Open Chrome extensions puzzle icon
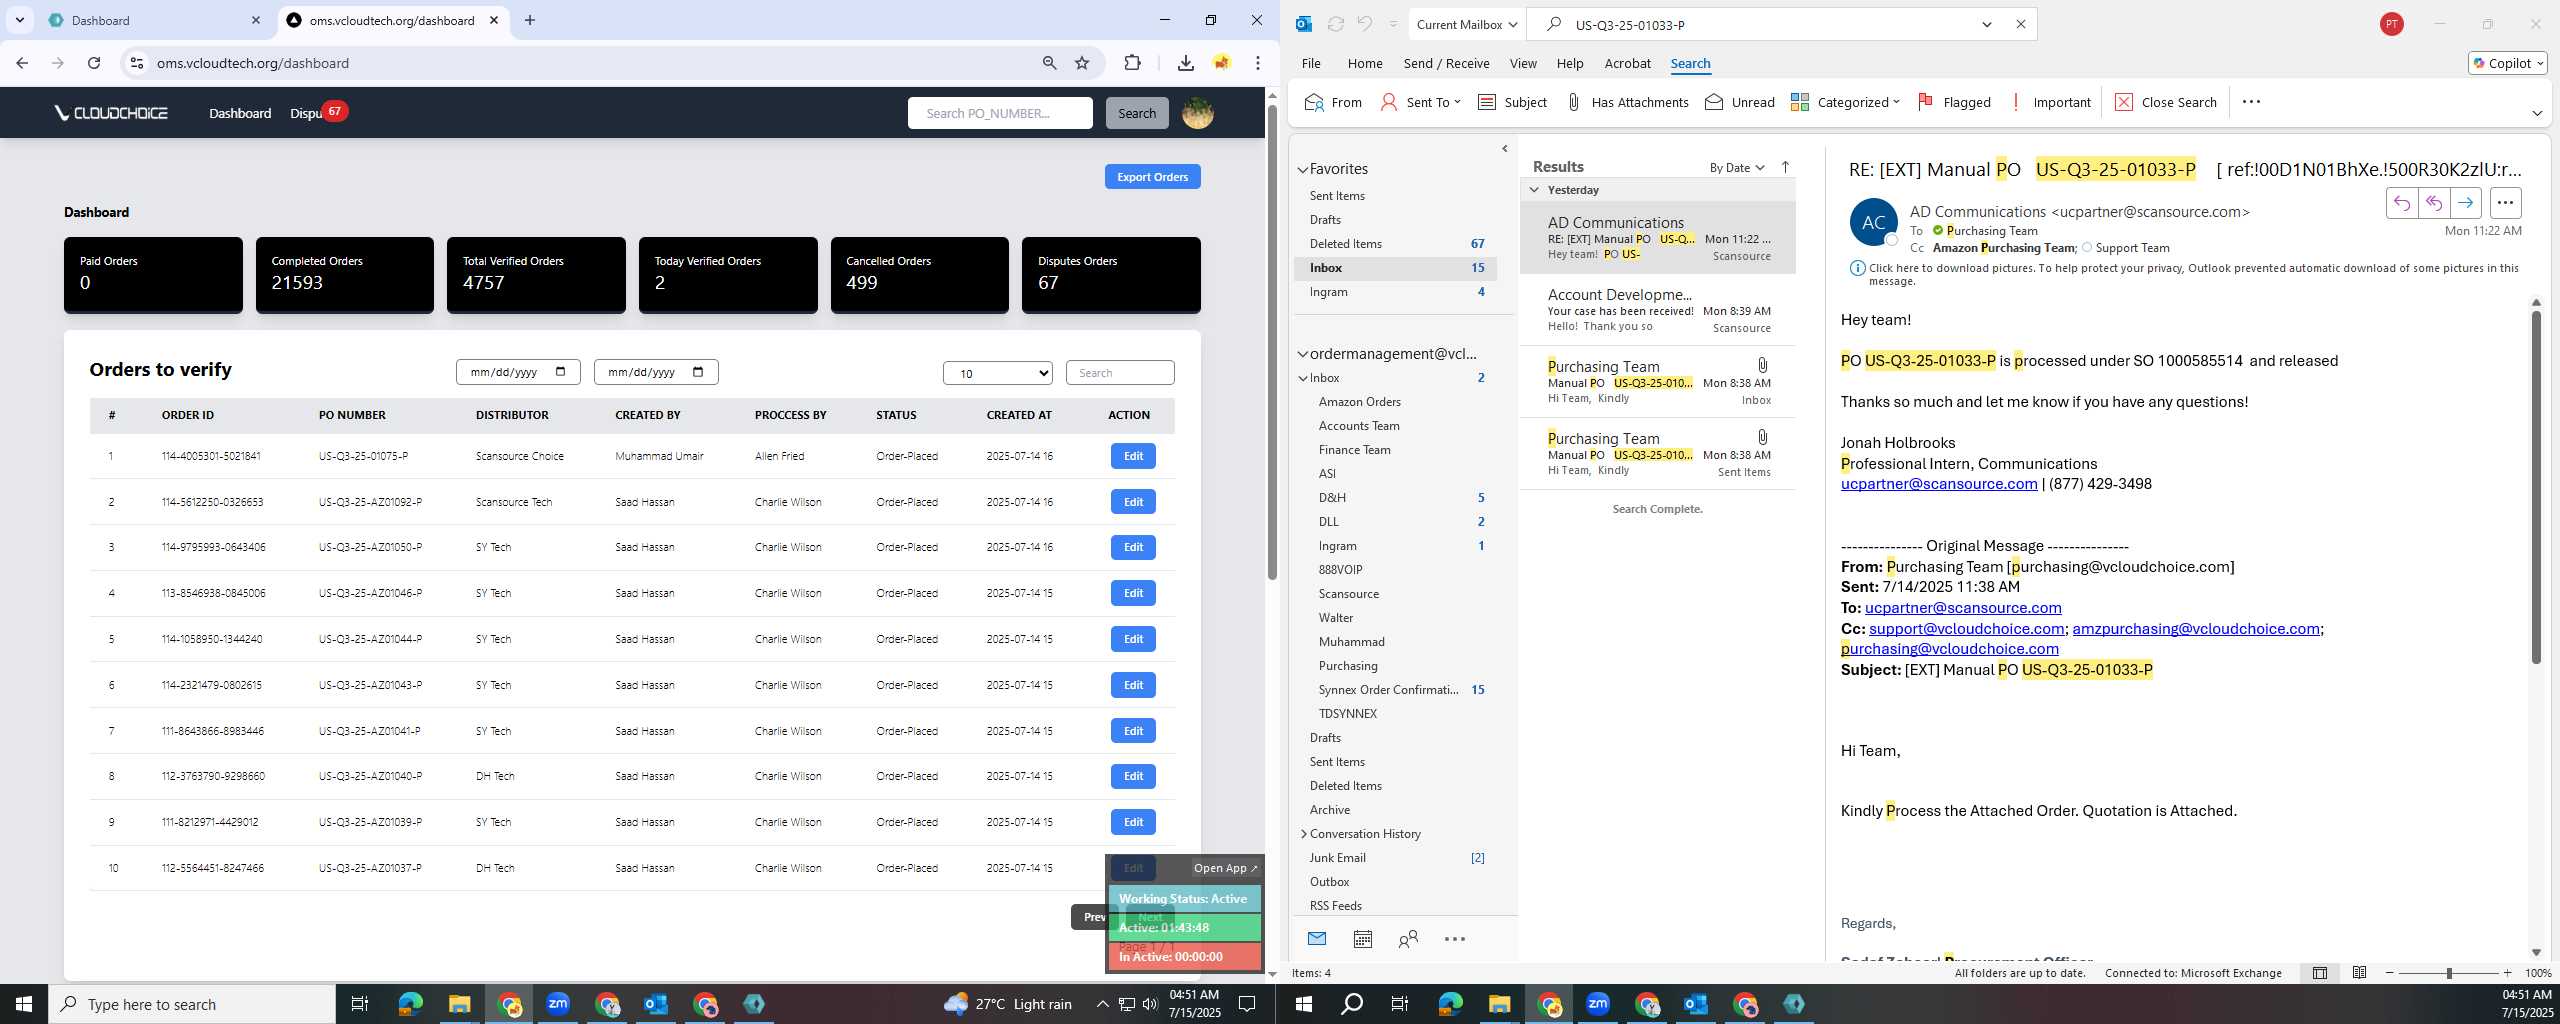Screen dimensions: 2560x1024 point(1132,63)
